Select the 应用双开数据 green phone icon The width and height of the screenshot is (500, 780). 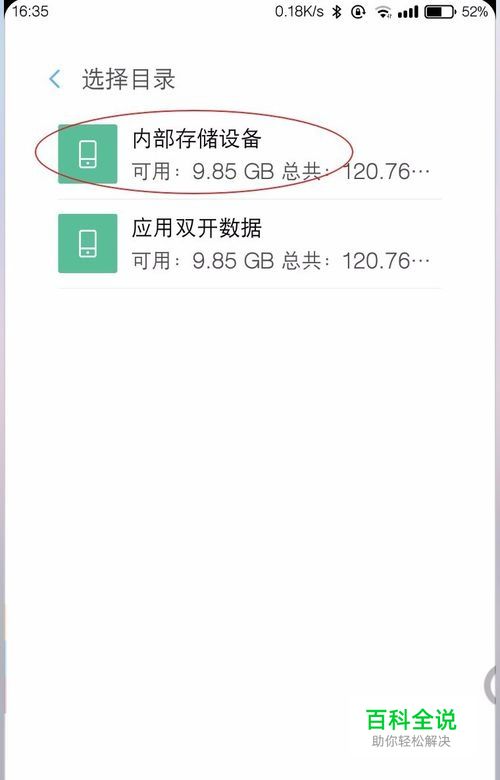point(88,243)
